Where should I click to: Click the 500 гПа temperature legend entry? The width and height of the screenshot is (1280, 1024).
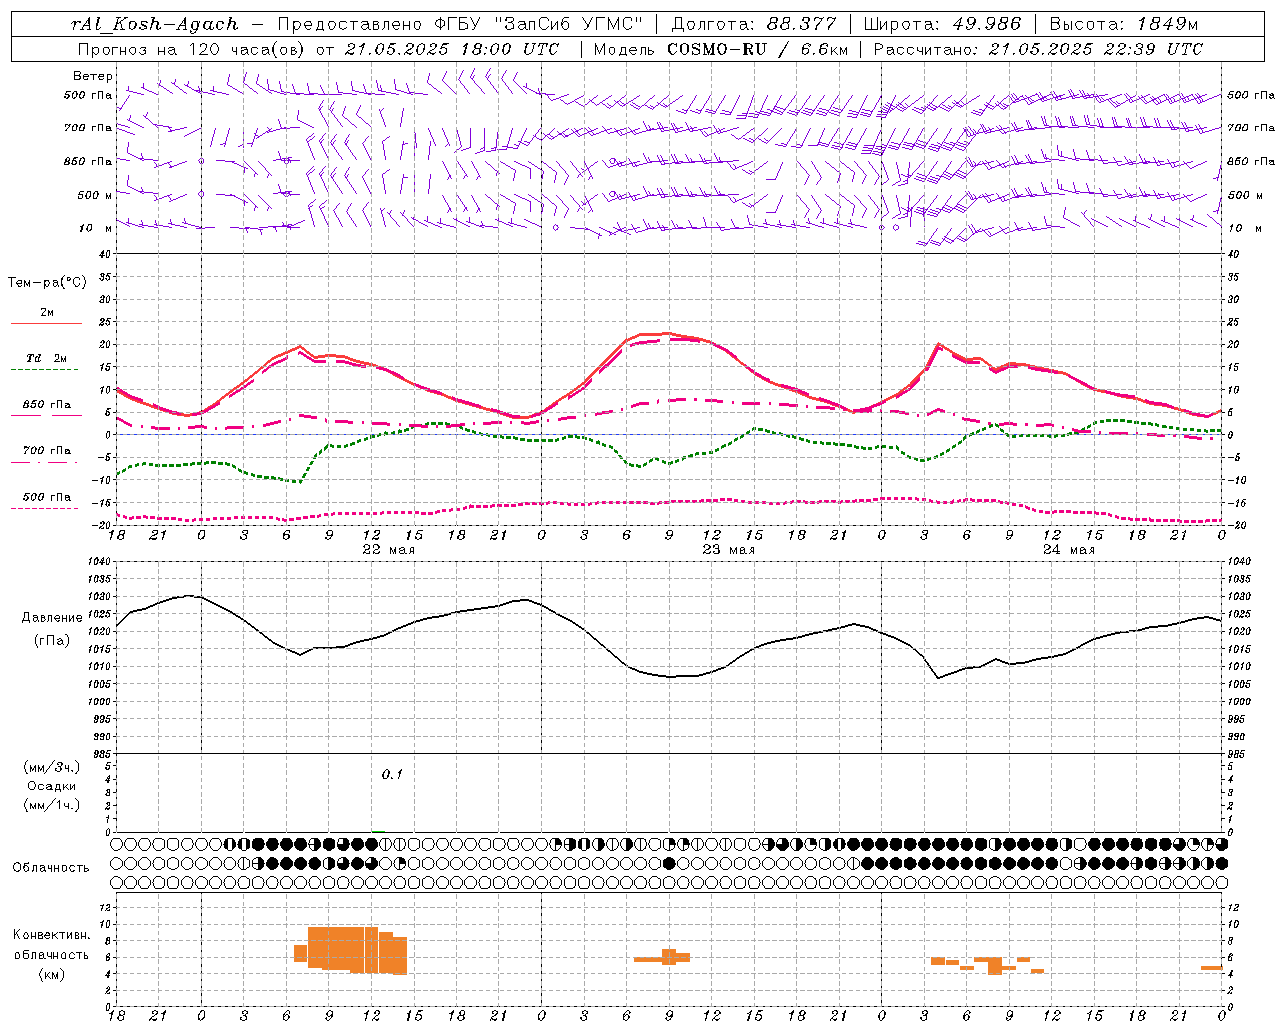[47, 497]
